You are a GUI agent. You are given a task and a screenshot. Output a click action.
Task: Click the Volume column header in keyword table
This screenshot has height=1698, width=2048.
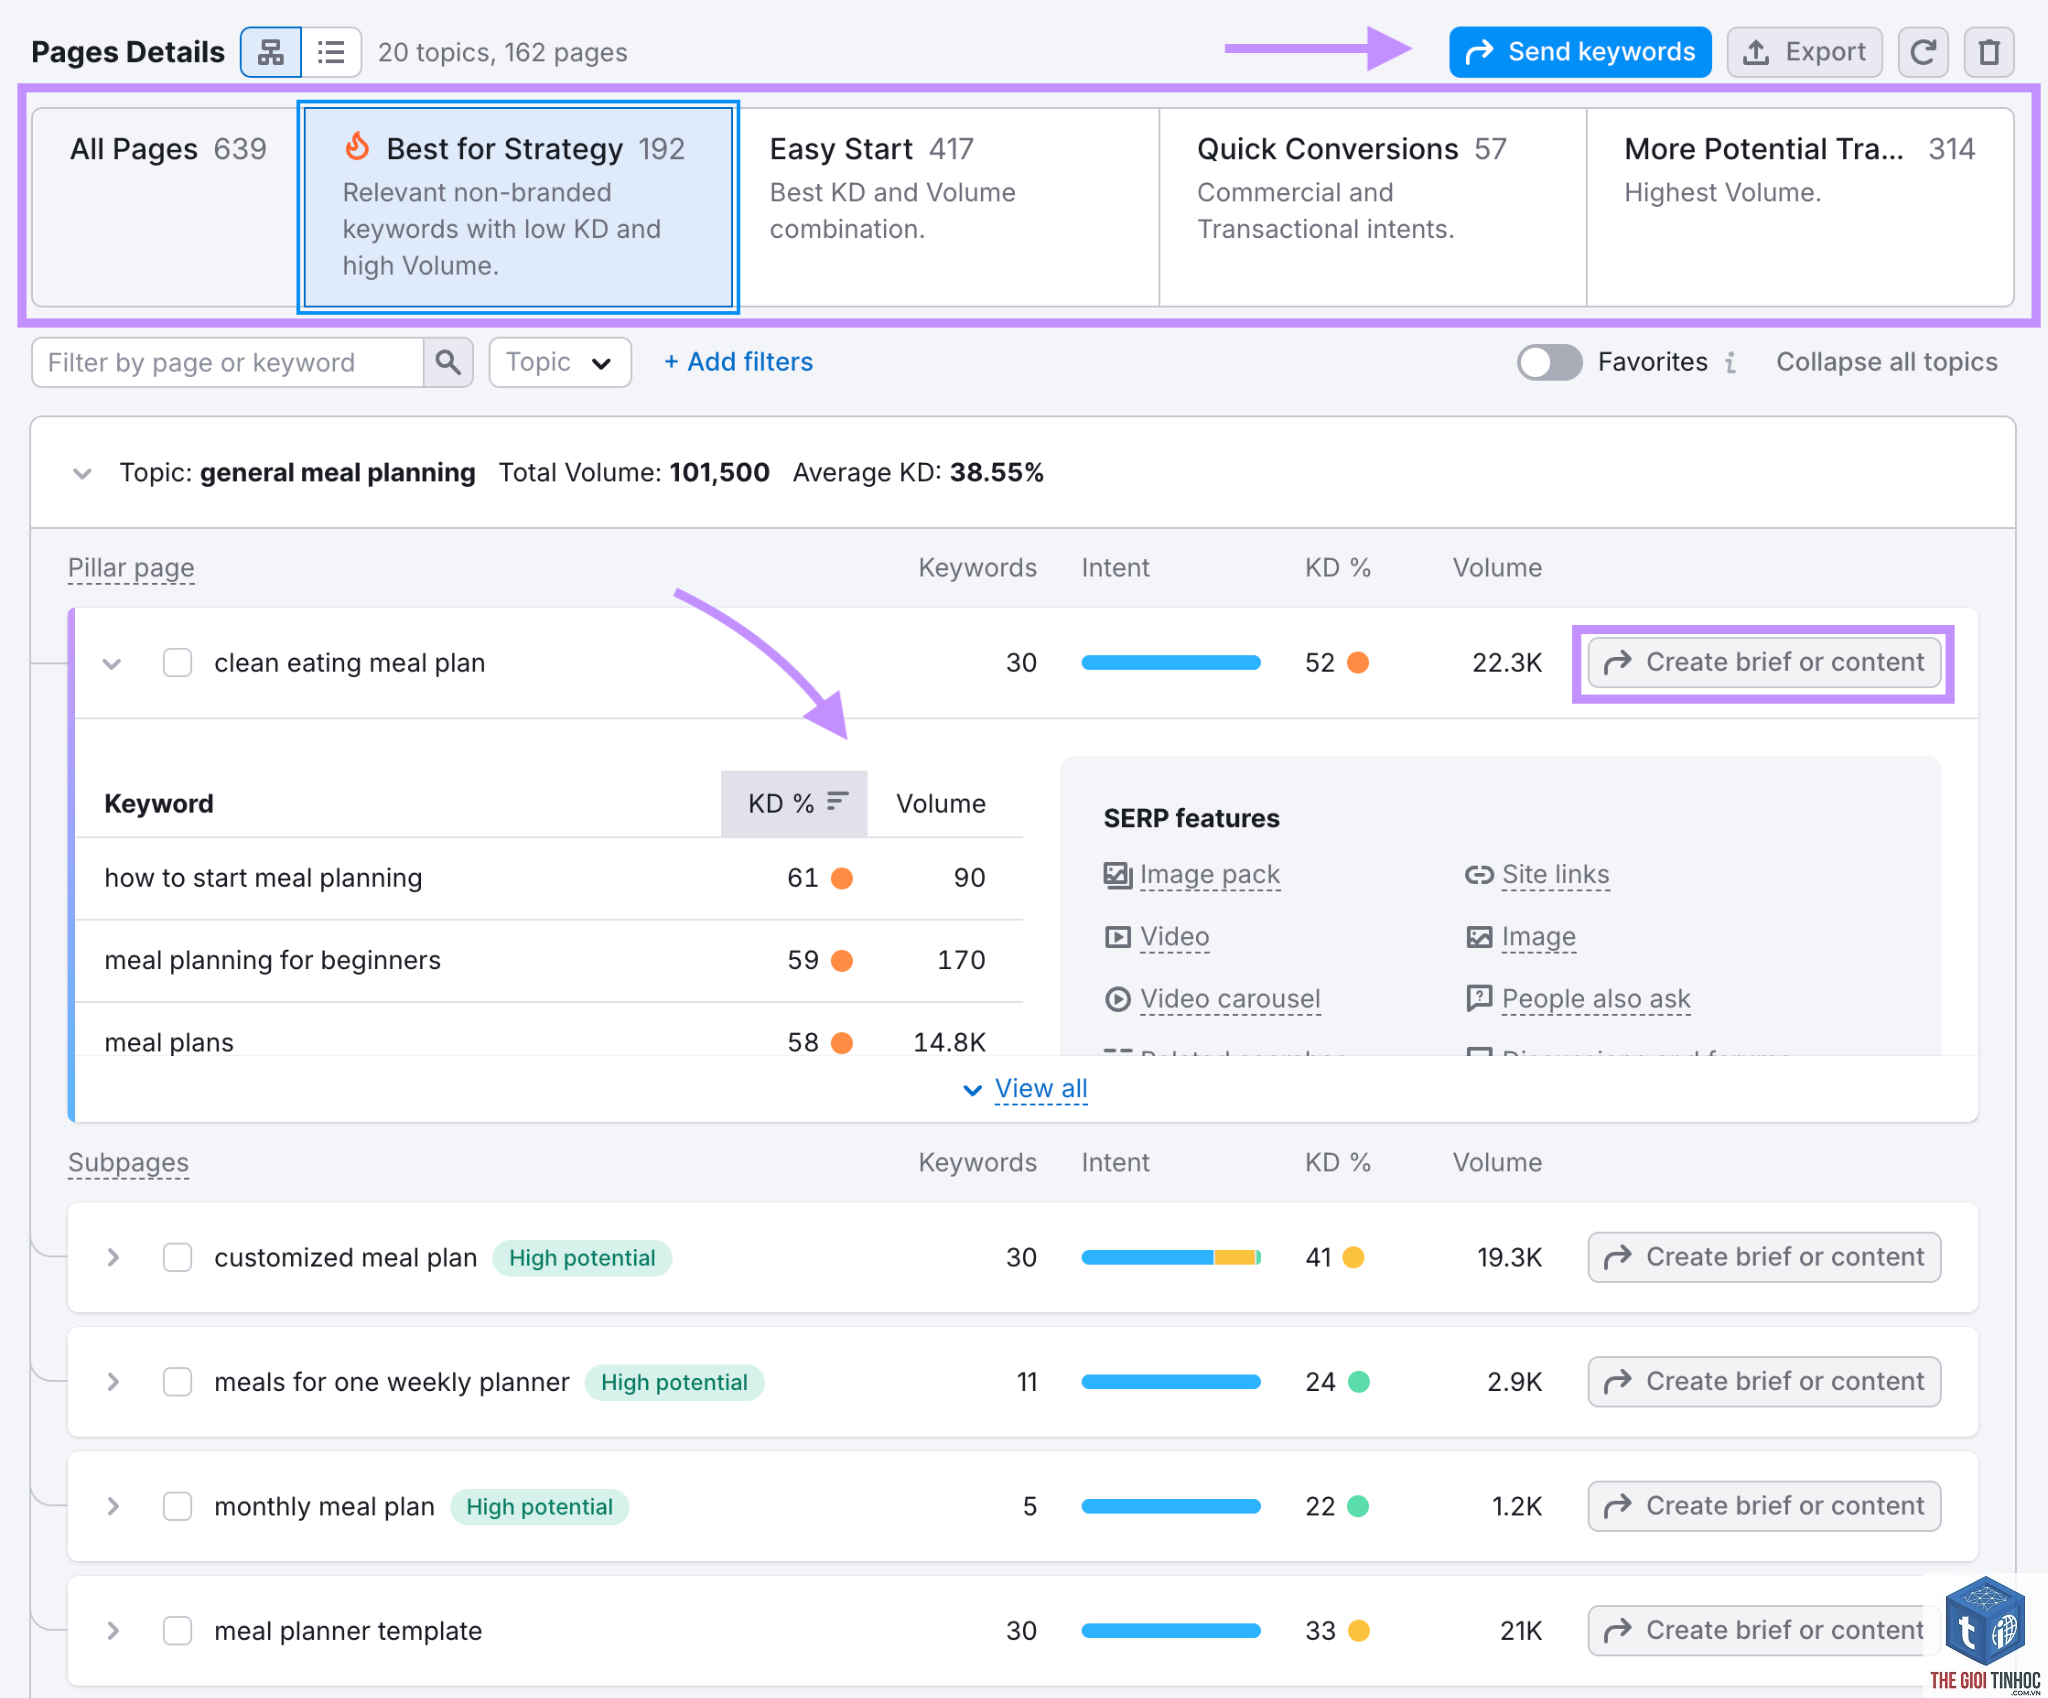pyautogui.click(x=940, y=804)
